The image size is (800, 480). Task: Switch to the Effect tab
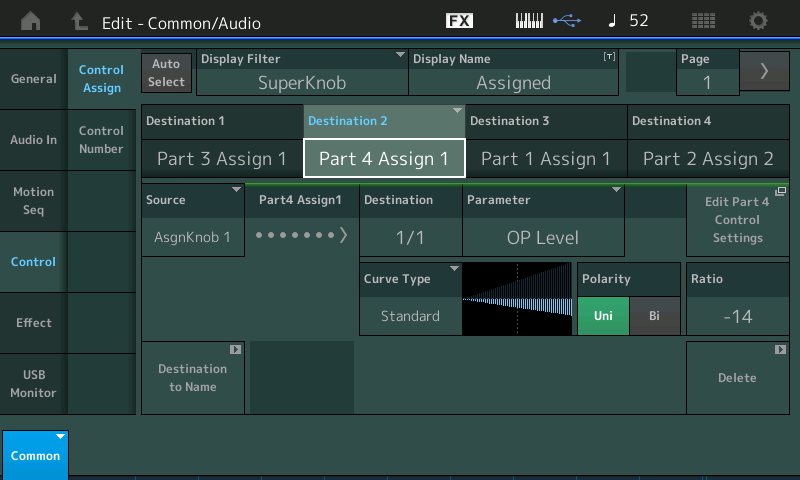tap(34, 323)
